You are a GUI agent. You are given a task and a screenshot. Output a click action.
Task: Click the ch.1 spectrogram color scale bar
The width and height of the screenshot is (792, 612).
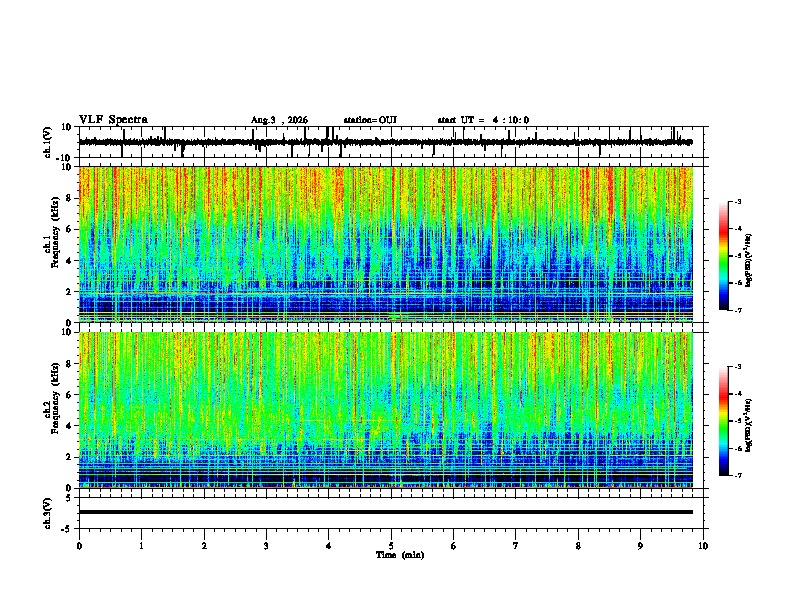pyautogui.click(x=724, y=256)
